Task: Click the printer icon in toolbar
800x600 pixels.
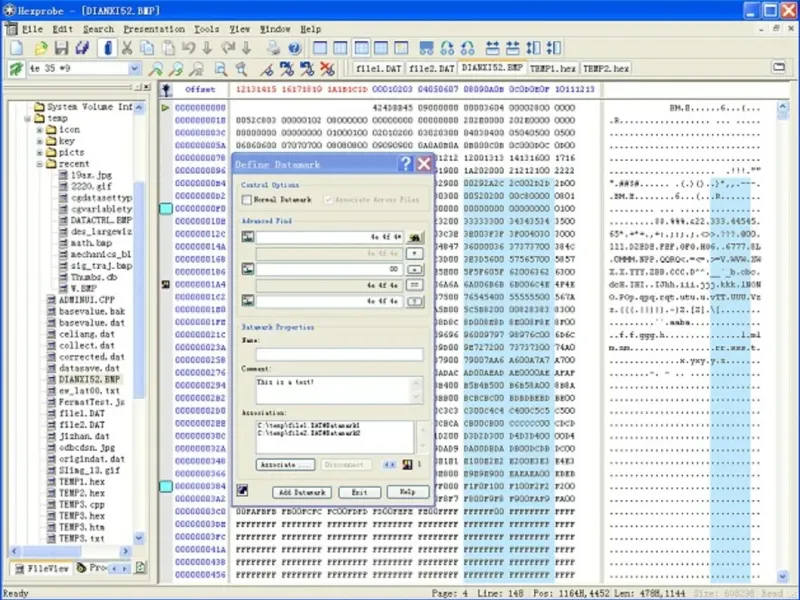Action: (x=272, y=48)
